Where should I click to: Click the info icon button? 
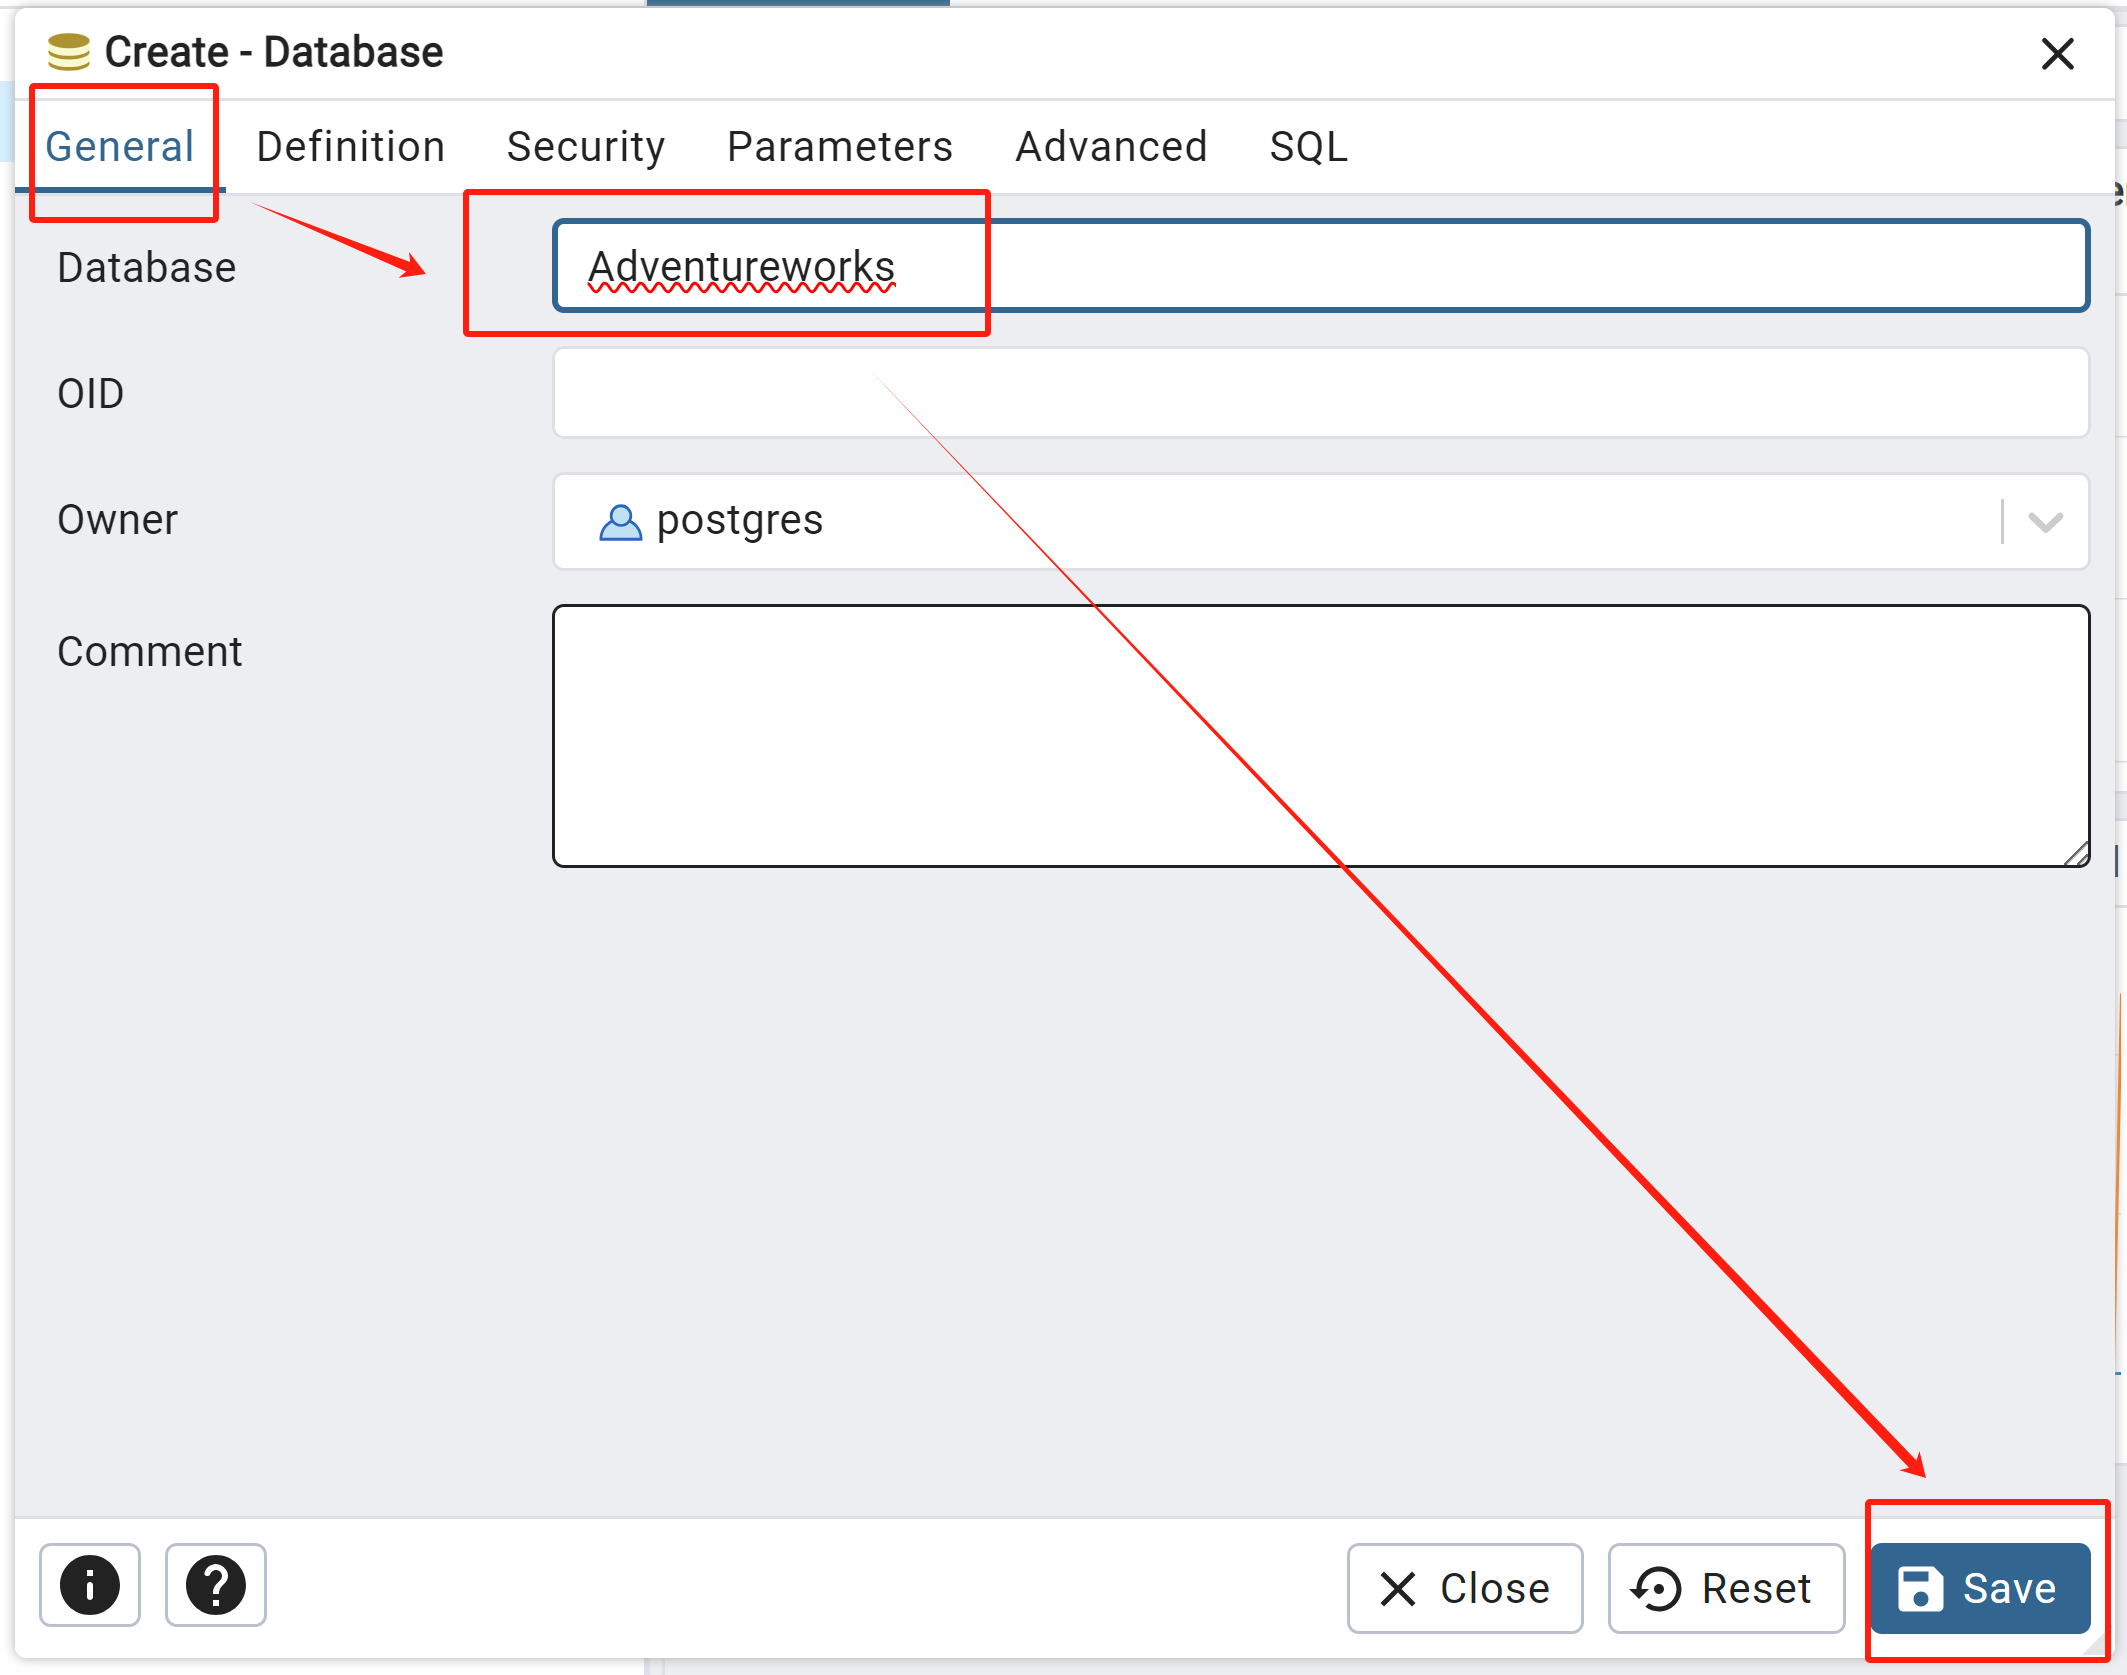(90, 1585)
